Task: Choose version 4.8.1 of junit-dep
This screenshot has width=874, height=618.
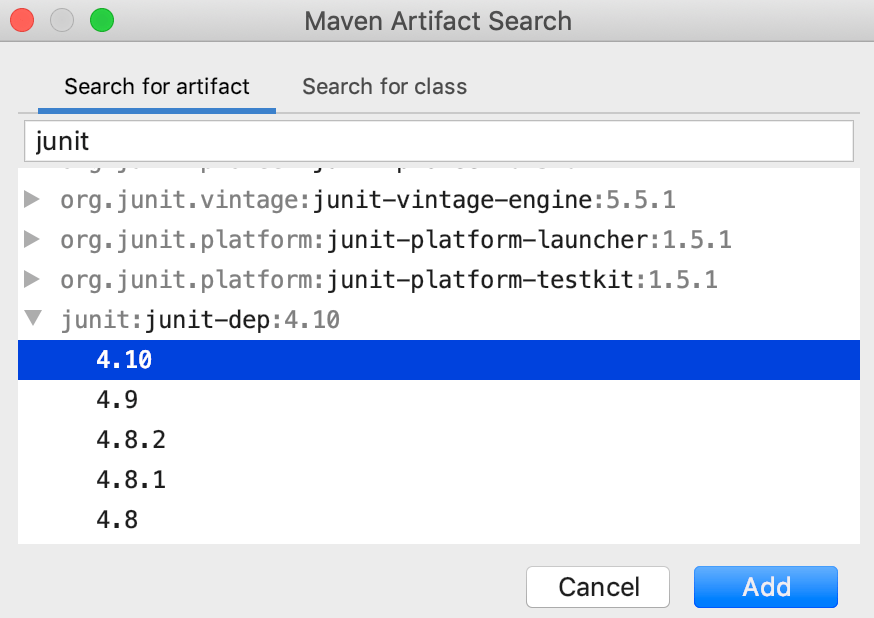Action: point(439,480)
